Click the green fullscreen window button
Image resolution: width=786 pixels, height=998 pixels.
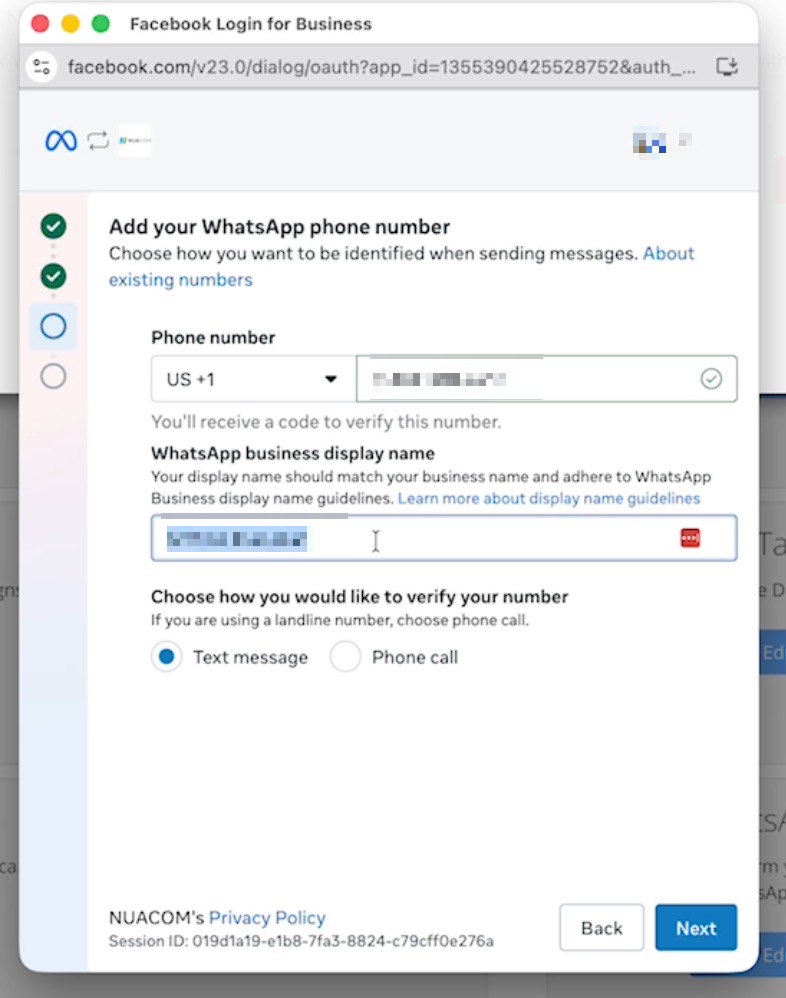(x=101, y=24)
